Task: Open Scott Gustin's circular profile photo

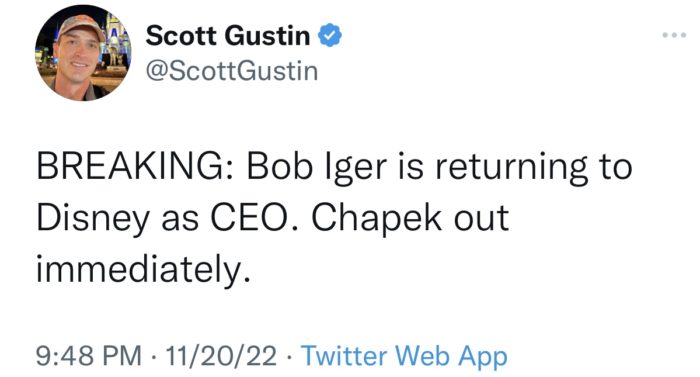Action: point(83,53)
